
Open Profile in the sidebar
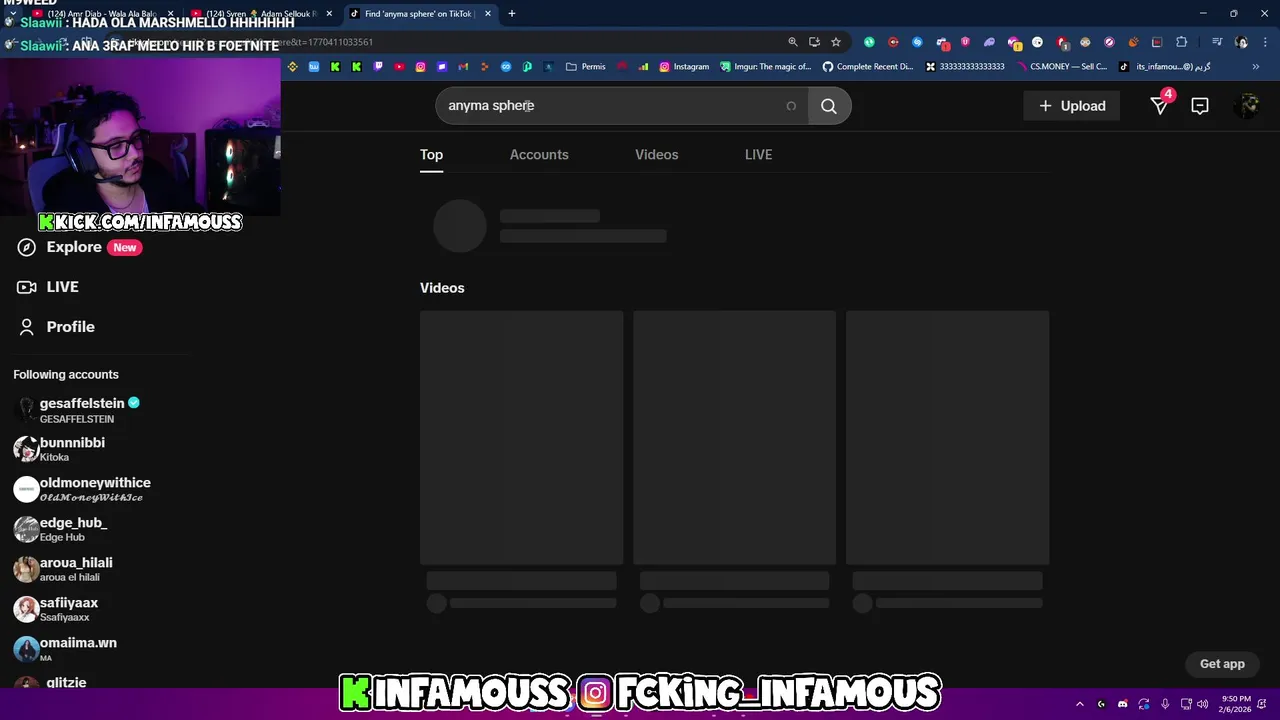(x=56, y=327)
